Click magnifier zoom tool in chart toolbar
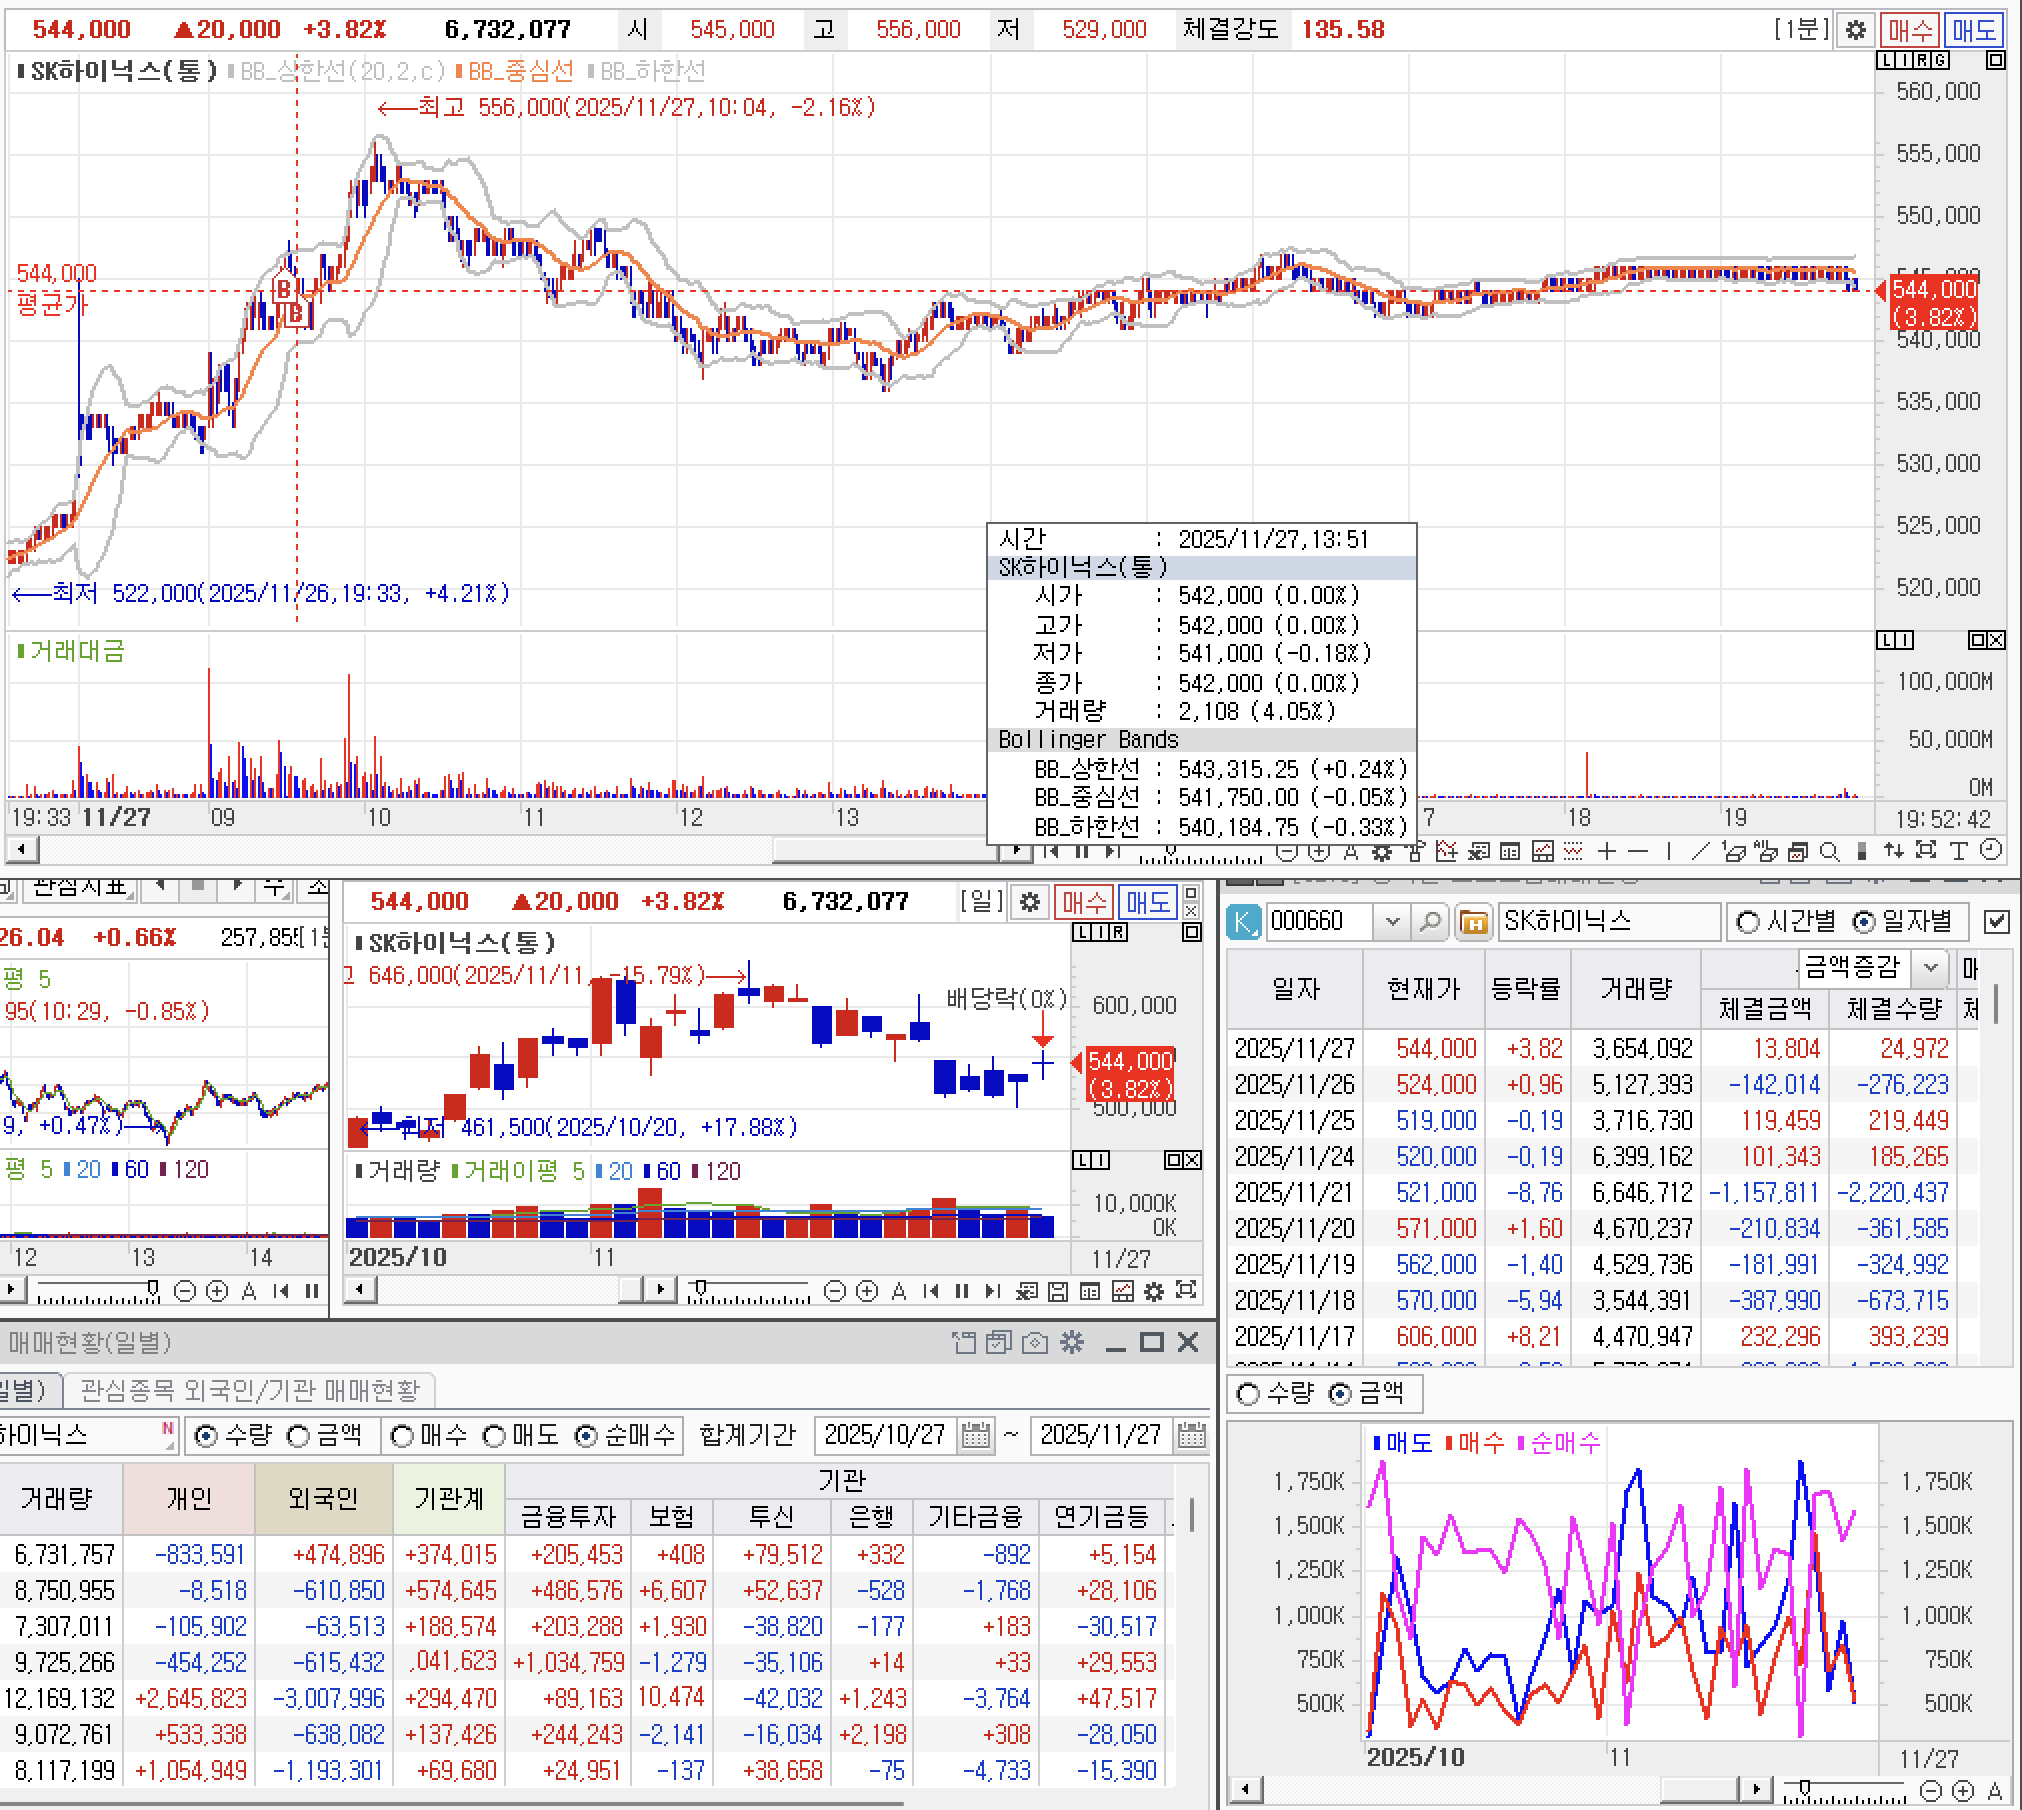Screen dimensions: 2022x1810 point(1829,852)
